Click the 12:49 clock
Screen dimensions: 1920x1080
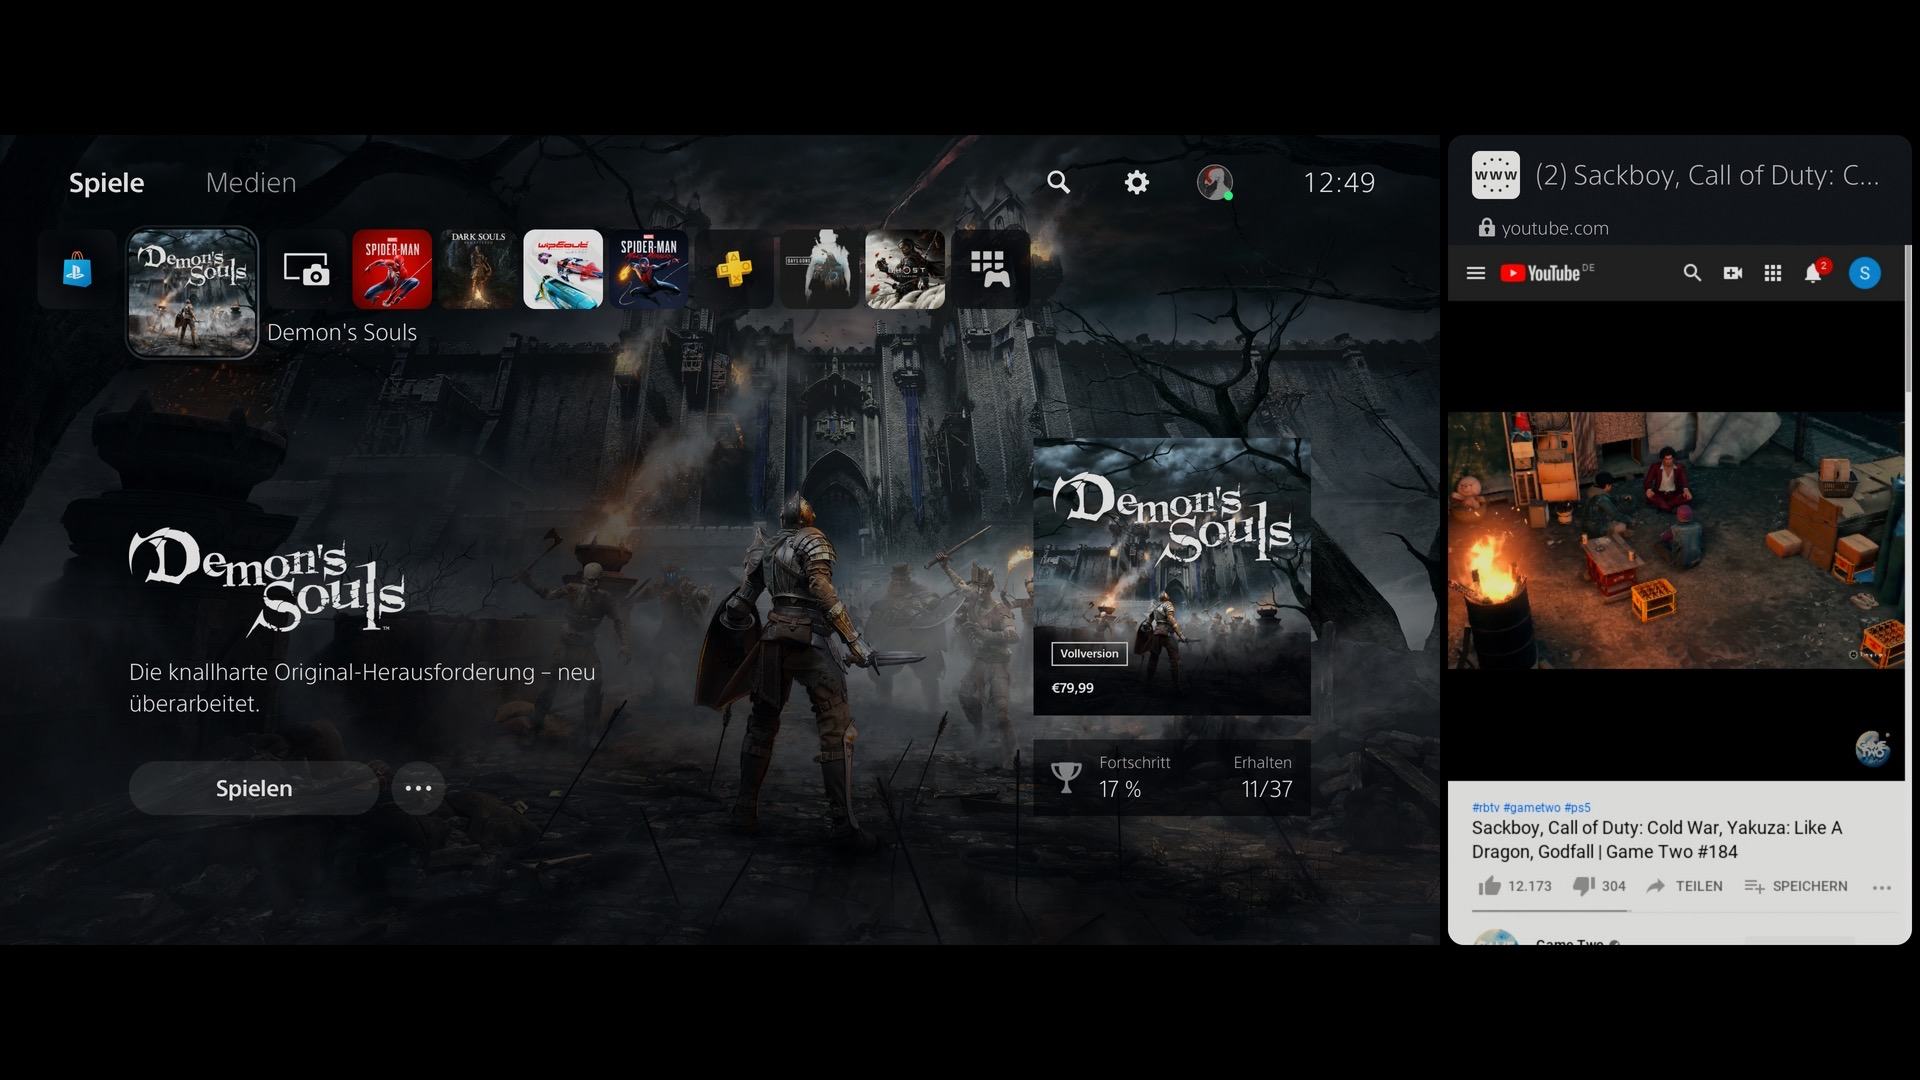[1339, 182]
